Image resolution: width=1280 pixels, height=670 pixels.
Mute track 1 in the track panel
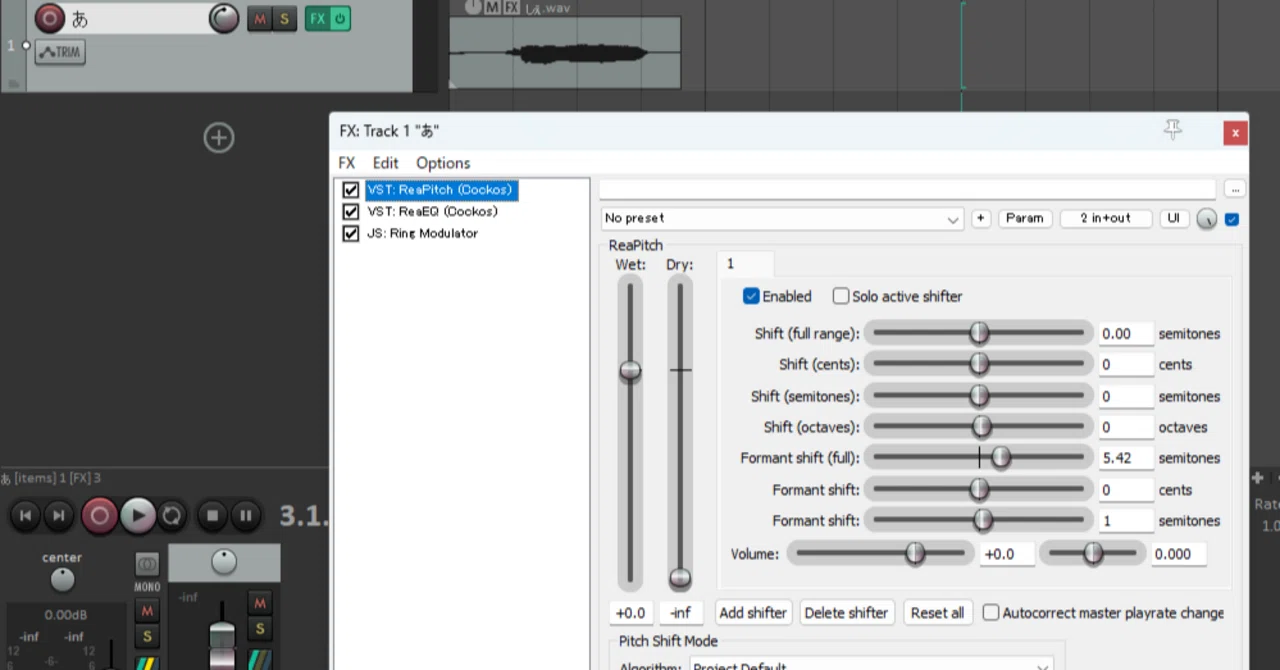pos(260,18)
